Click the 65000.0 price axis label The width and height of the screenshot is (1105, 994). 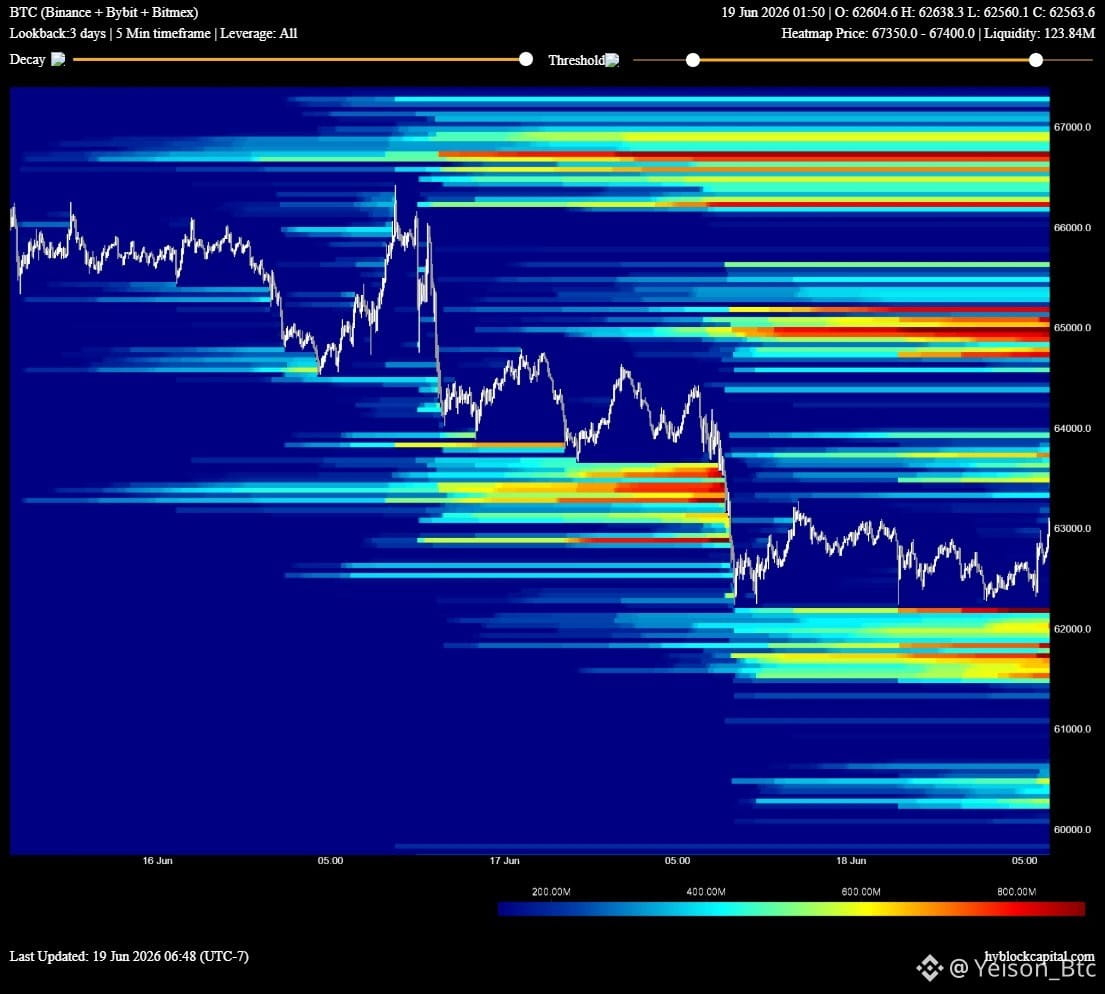(x=1073, y=328)
